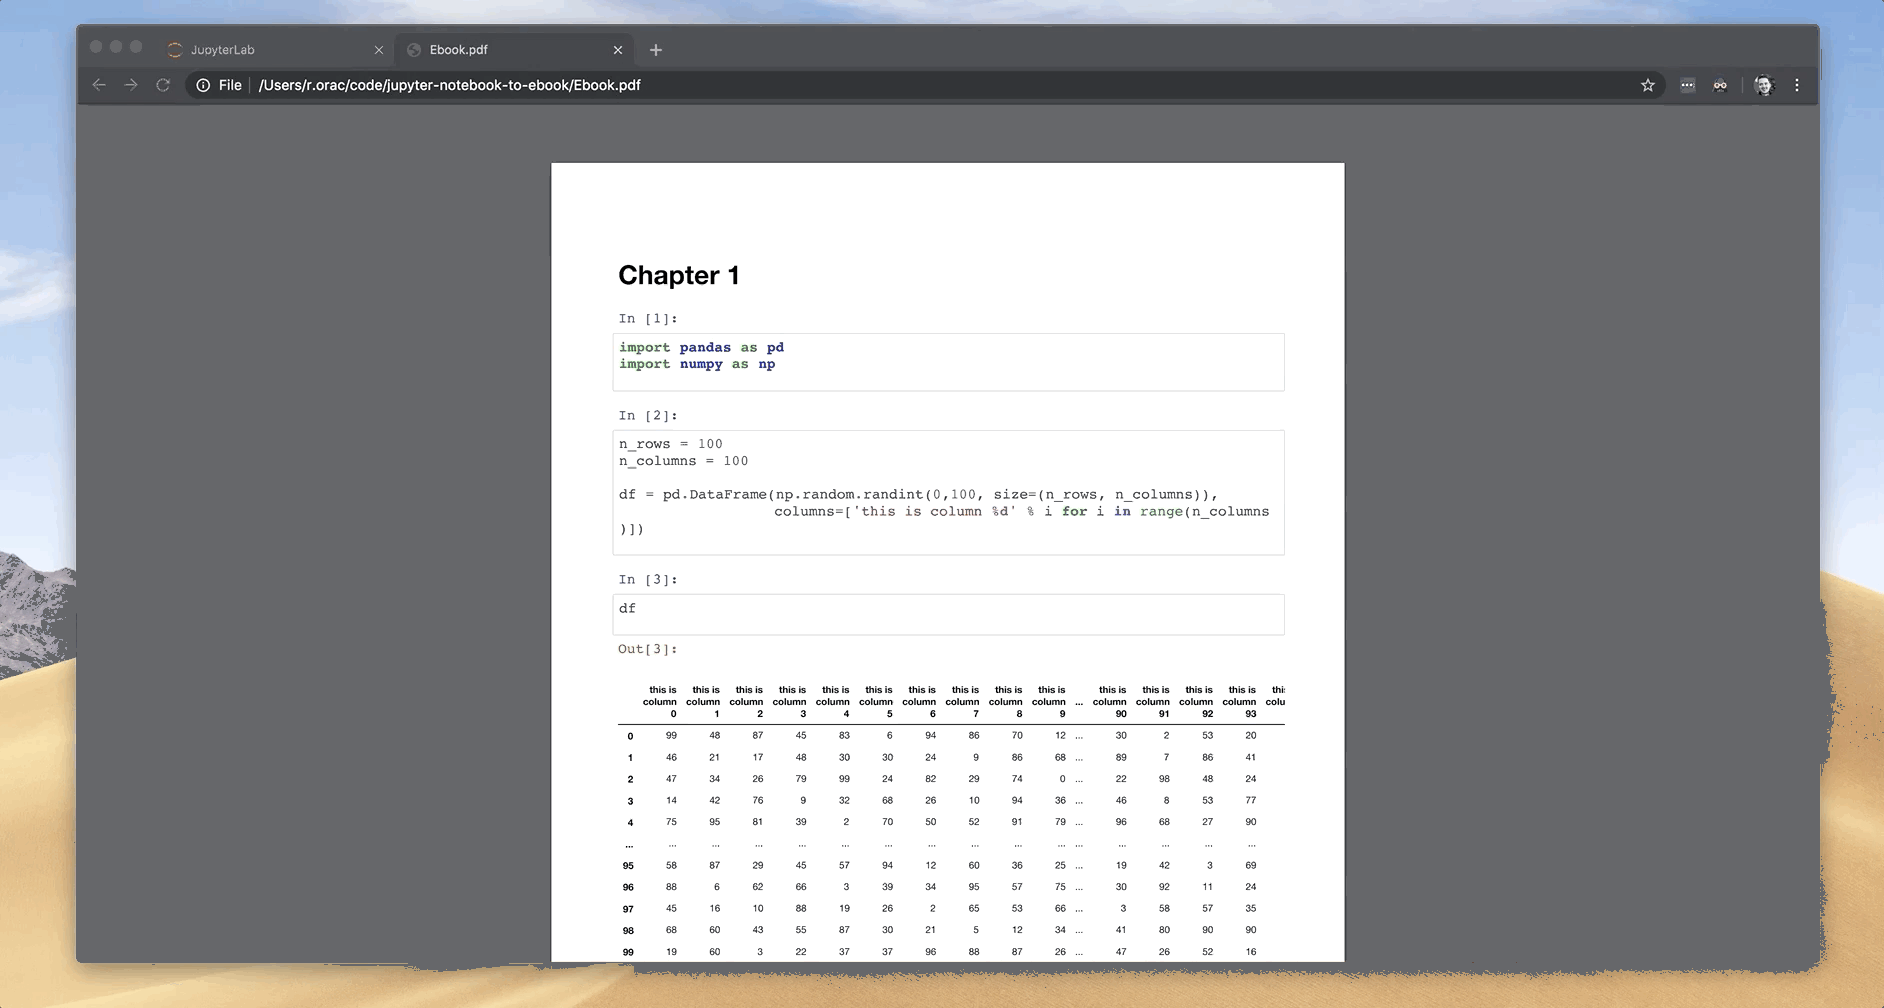Reload the Ebook.pdf page
The height and width of the screenshot is (1008, 1884).
163,85
